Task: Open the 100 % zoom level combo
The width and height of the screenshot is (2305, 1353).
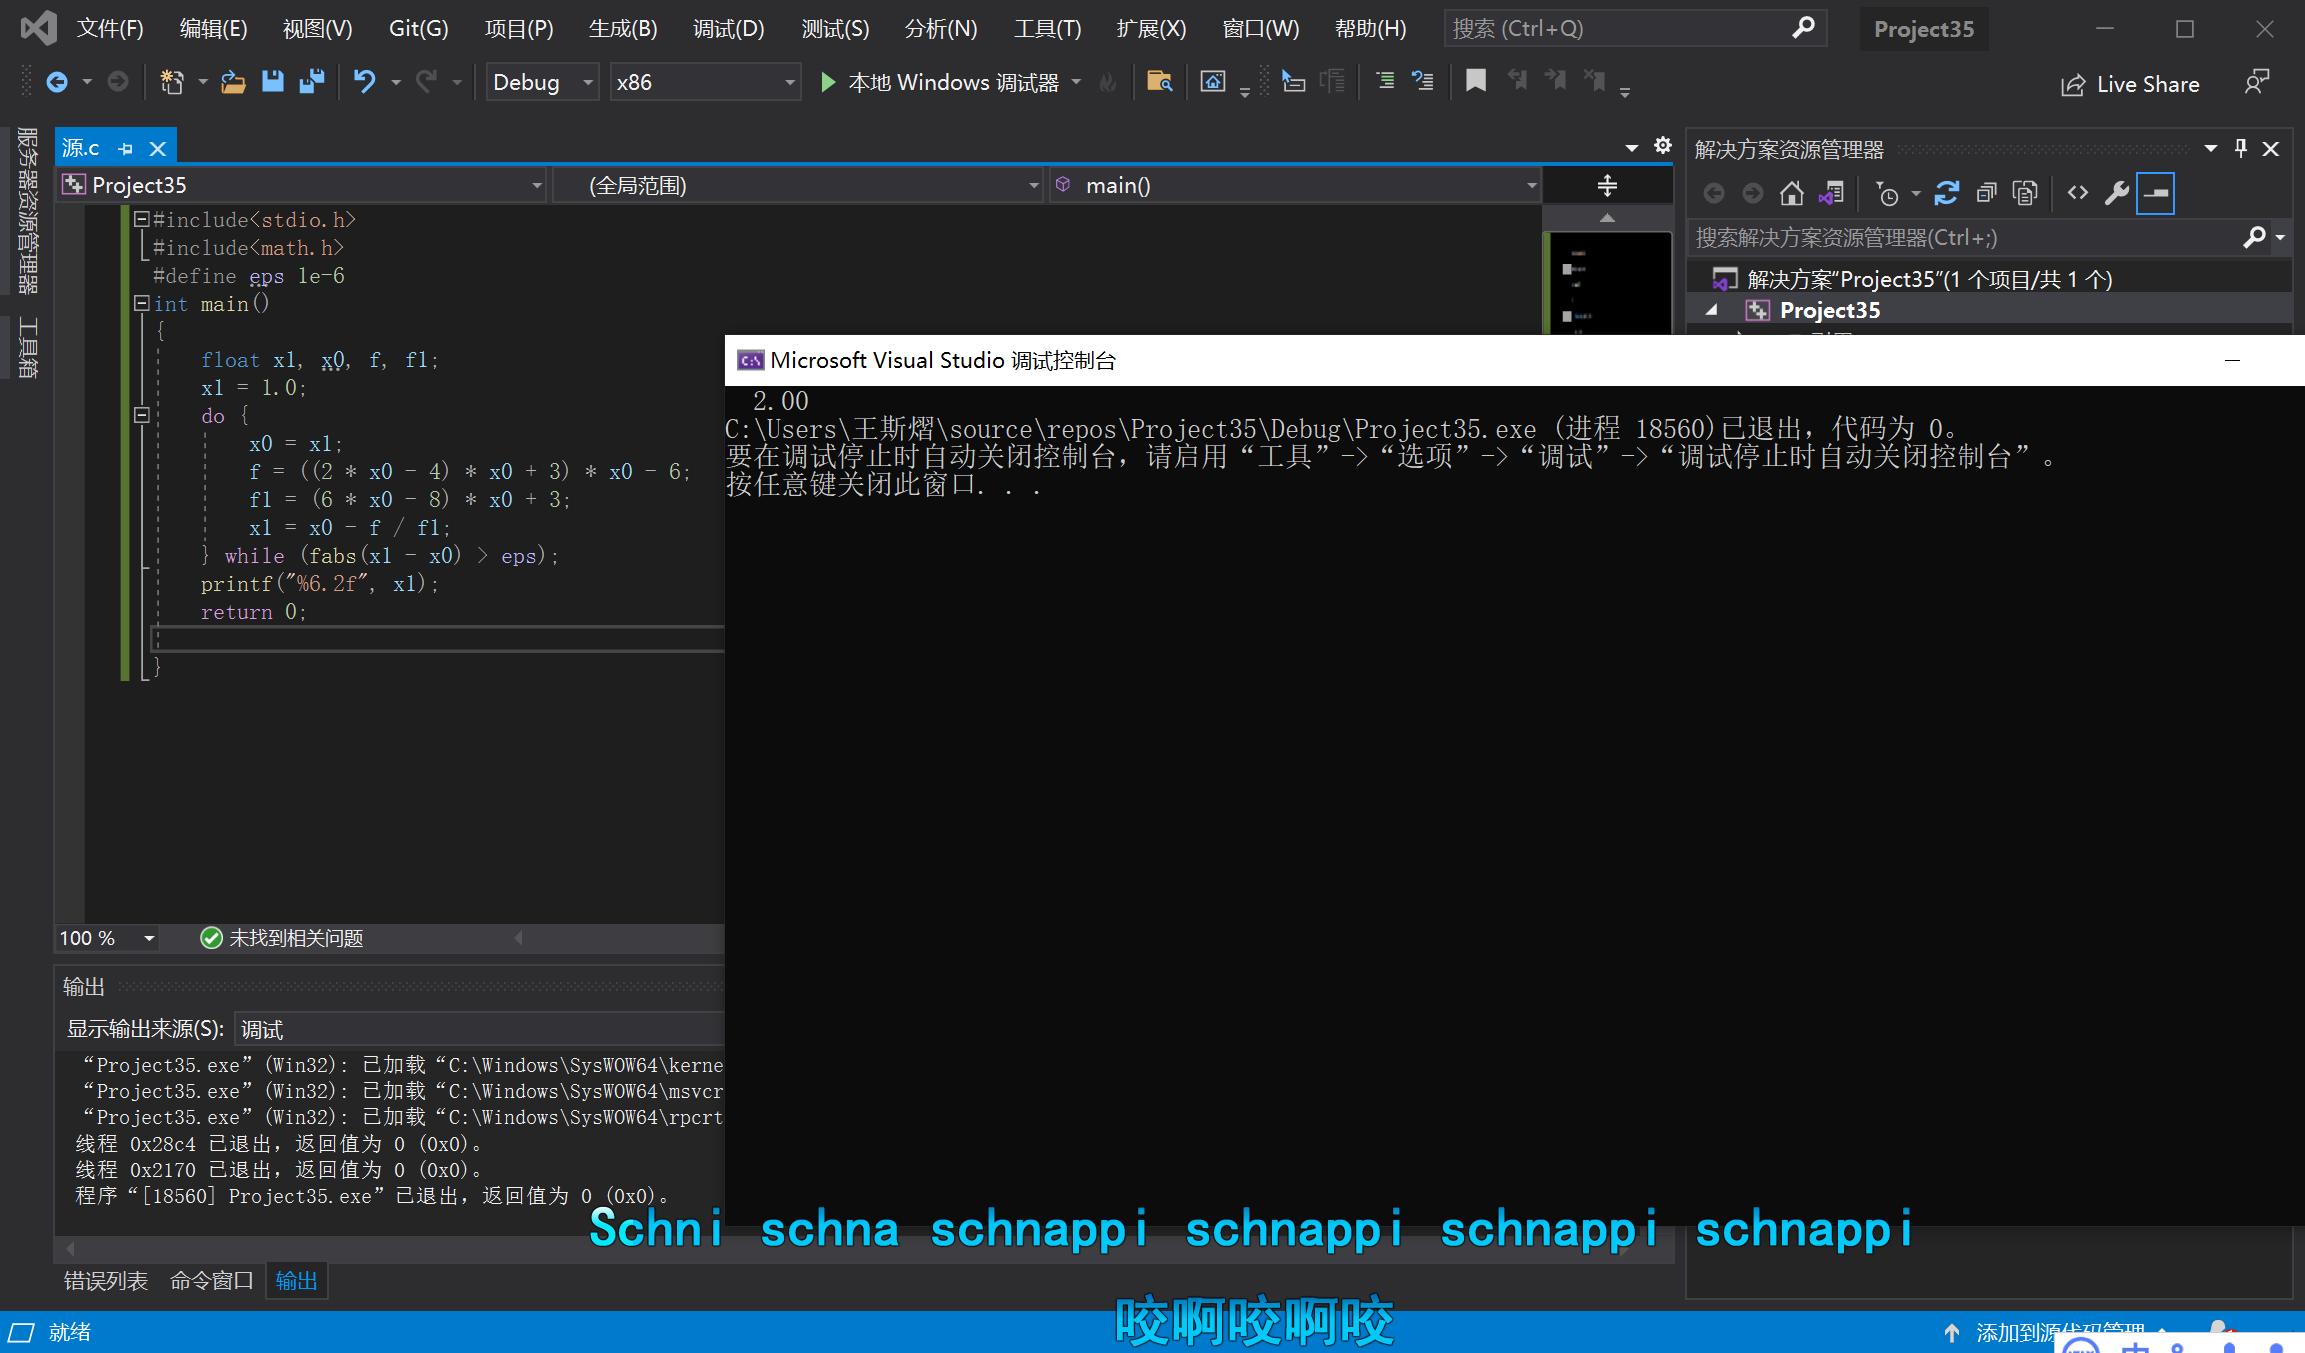Action: [x=148, y=938]
